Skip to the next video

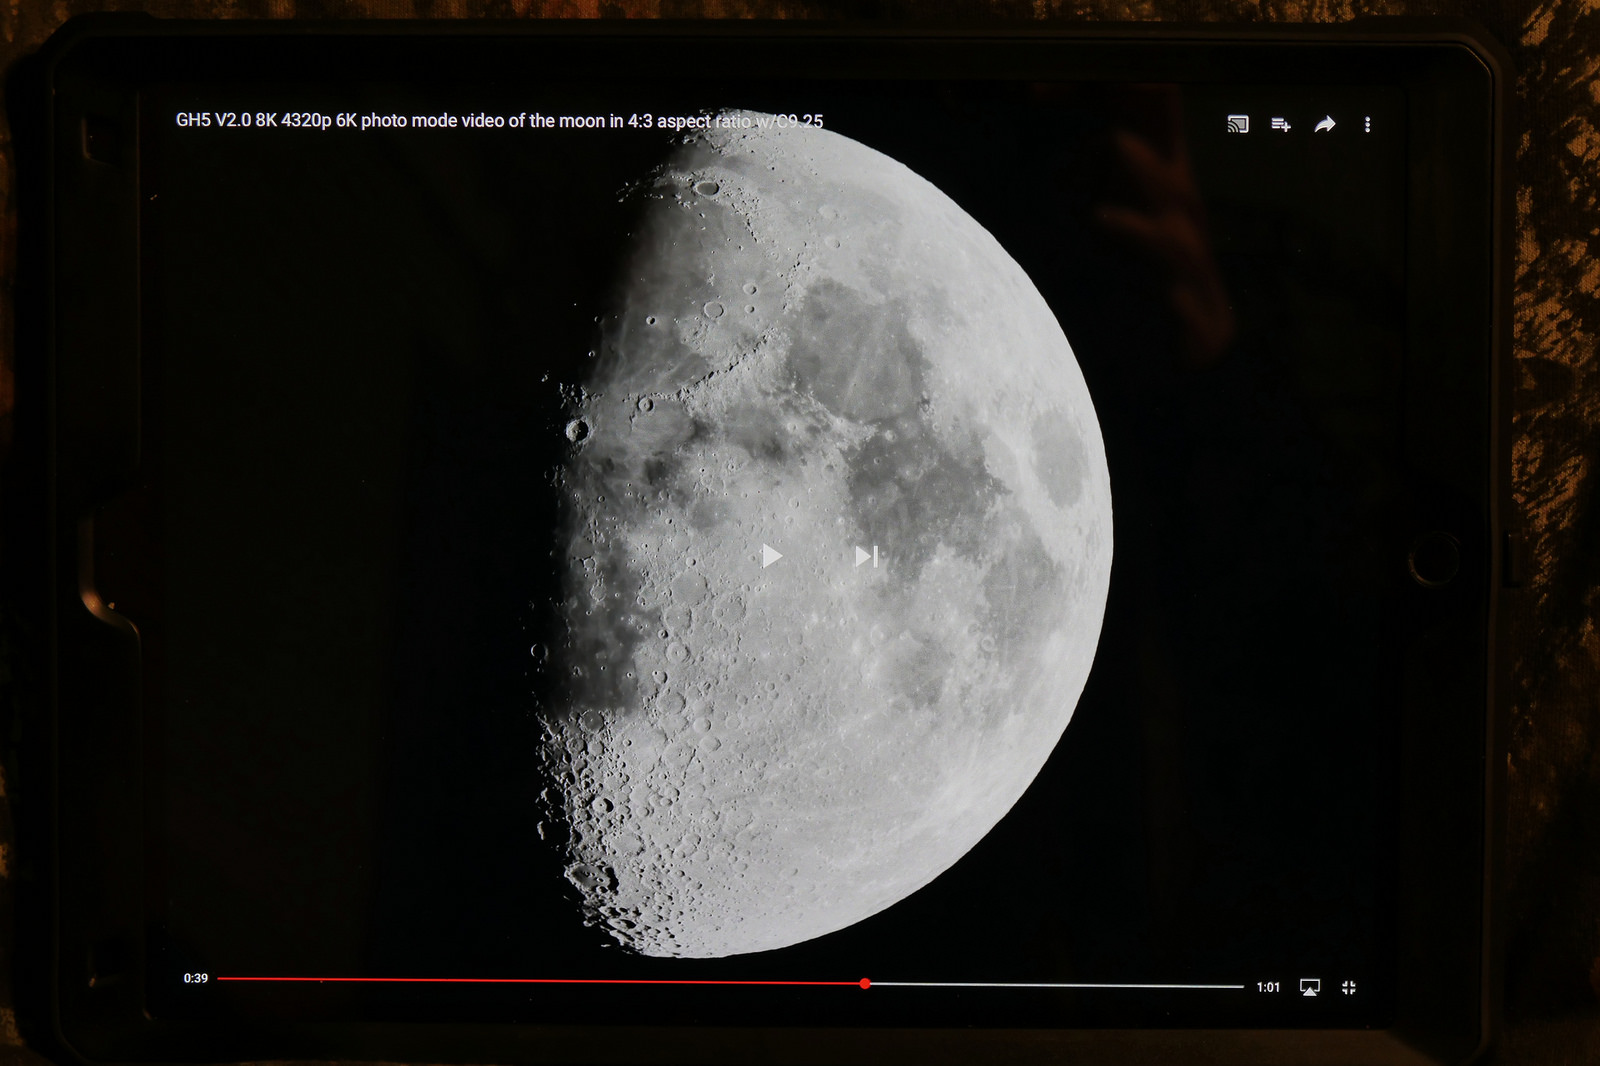[x=866, y=556]
